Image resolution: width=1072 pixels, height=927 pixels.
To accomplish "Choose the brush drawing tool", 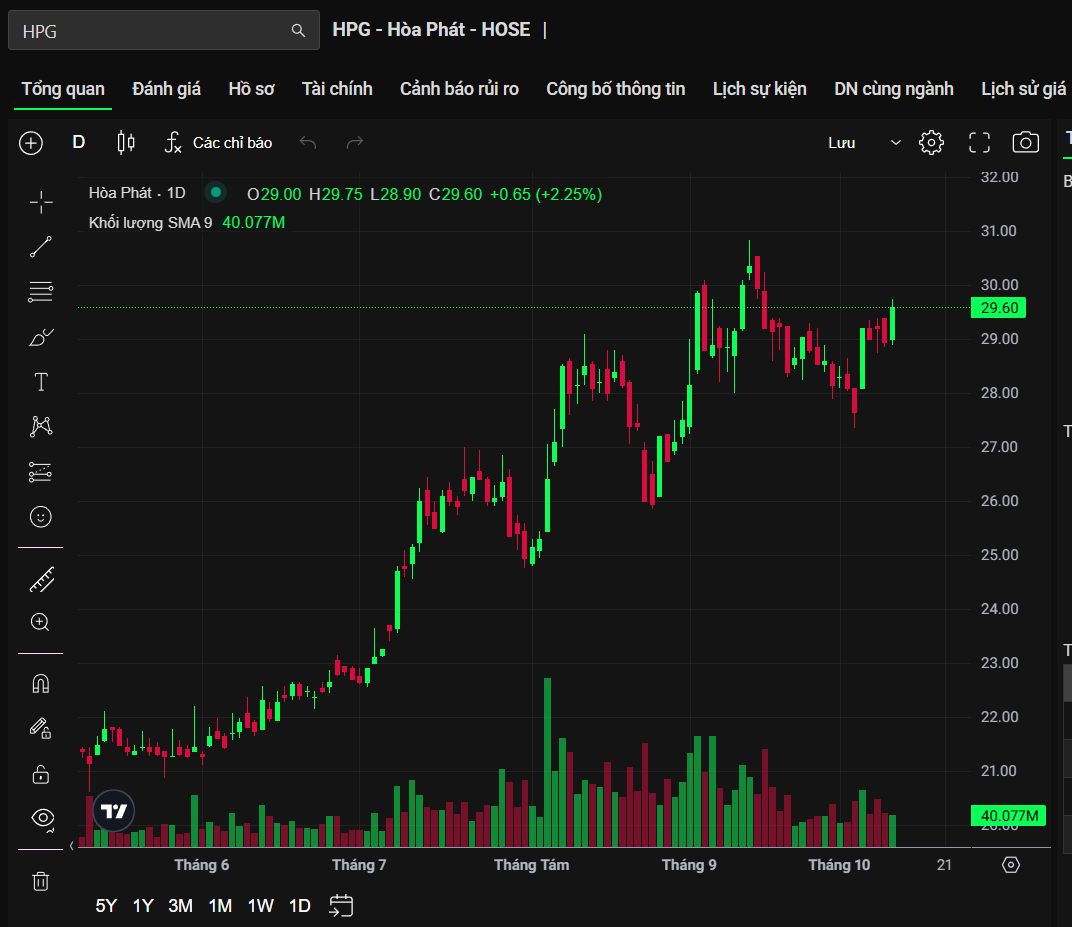I will click(41, 337).
